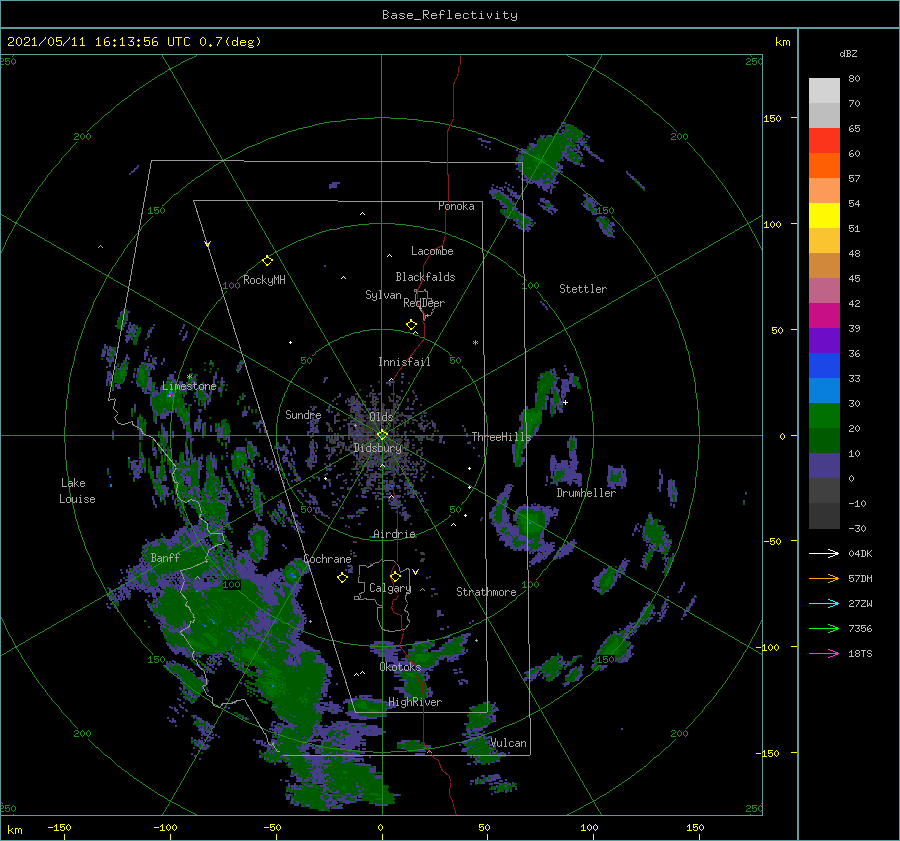Select the light gray 70-80 dBZ swatch
Screen dimensions: 900x841
pos(824,91)
